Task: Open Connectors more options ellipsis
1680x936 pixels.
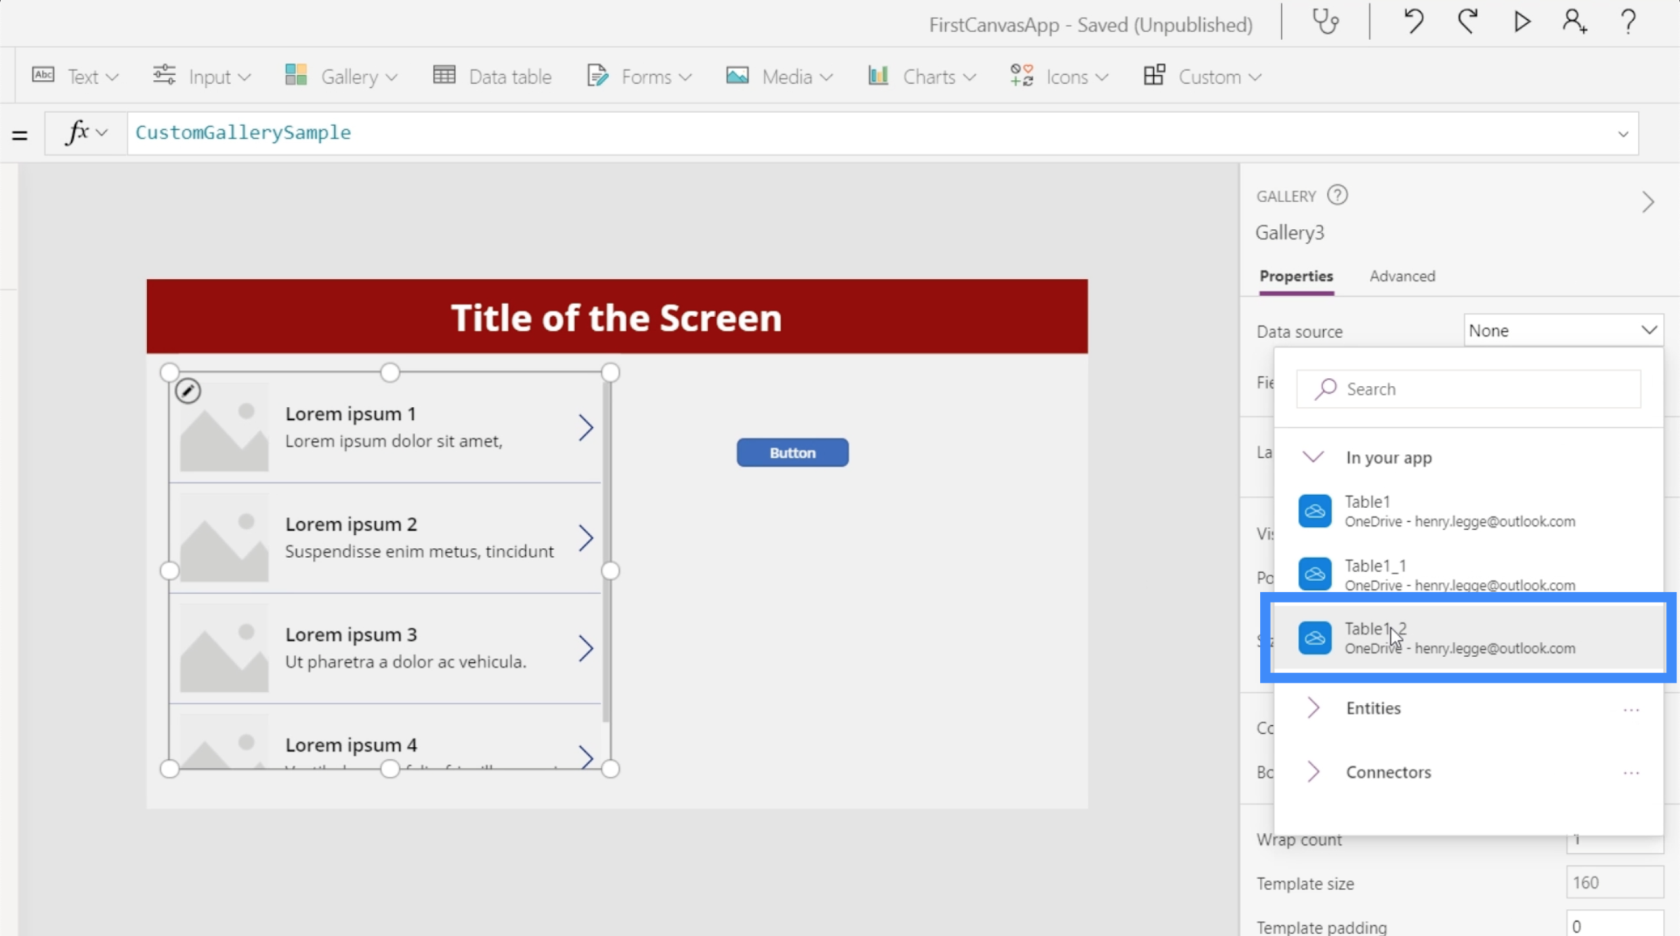Action: [x=1631, y=773]
